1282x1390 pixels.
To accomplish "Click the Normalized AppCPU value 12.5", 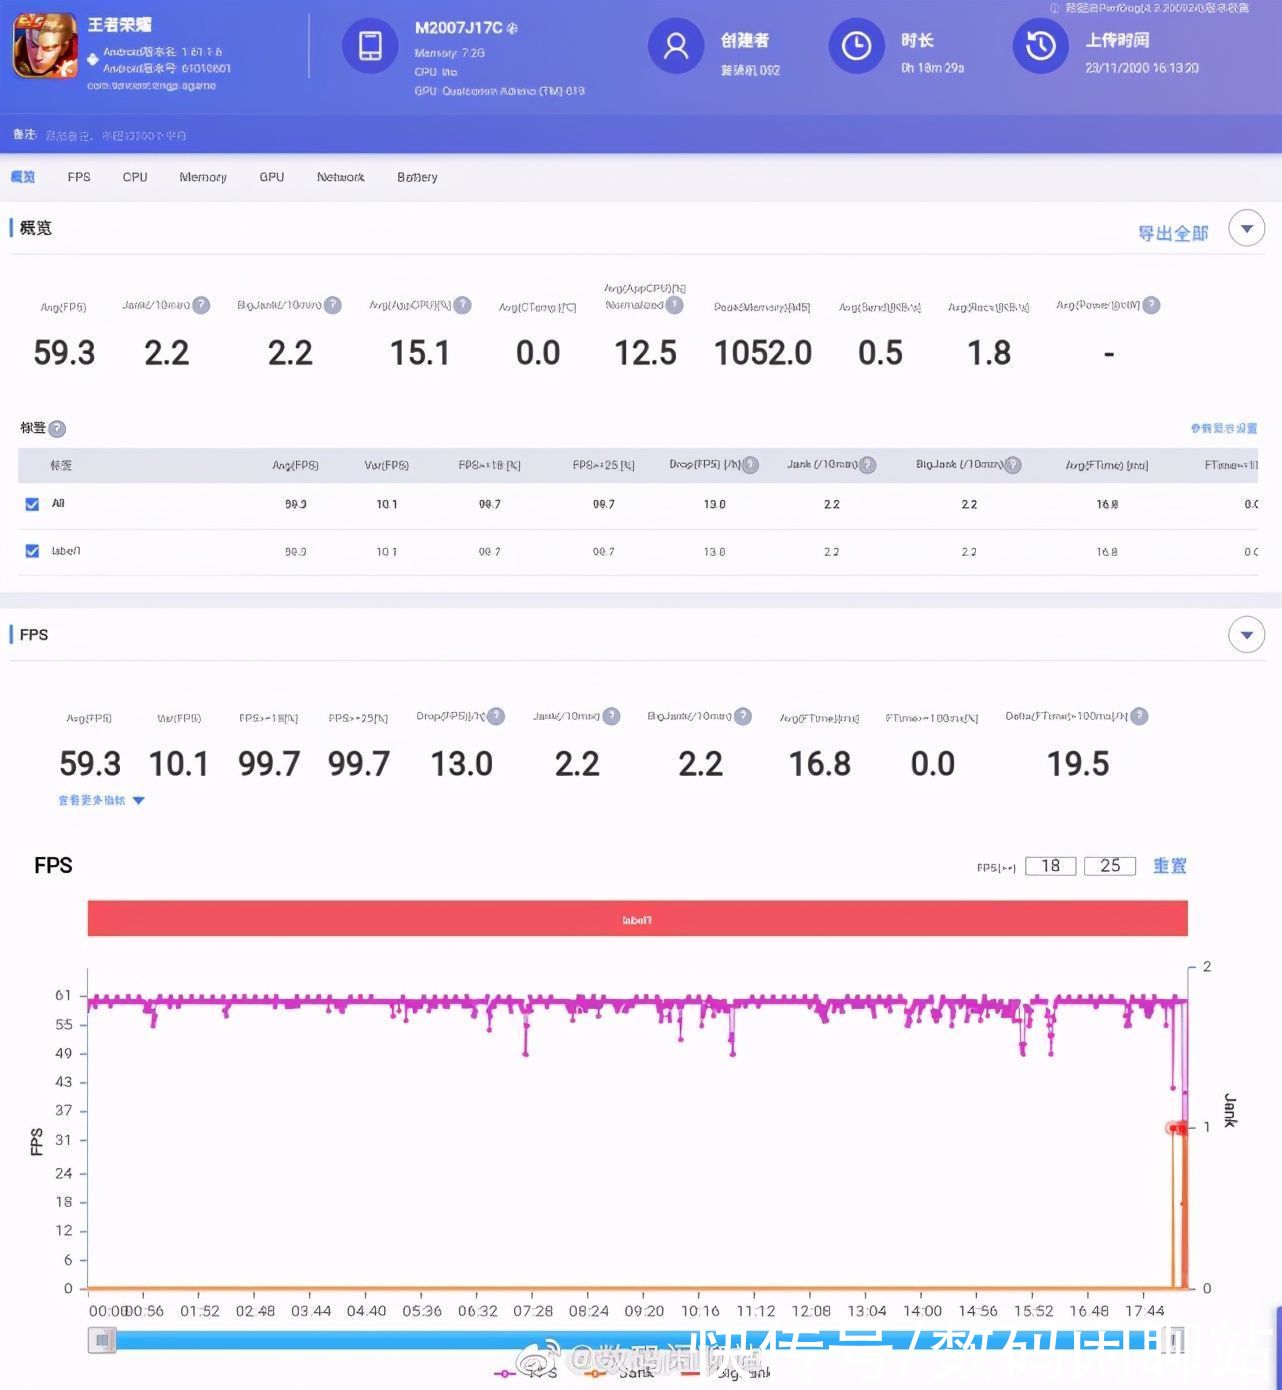I will [645, 353].
